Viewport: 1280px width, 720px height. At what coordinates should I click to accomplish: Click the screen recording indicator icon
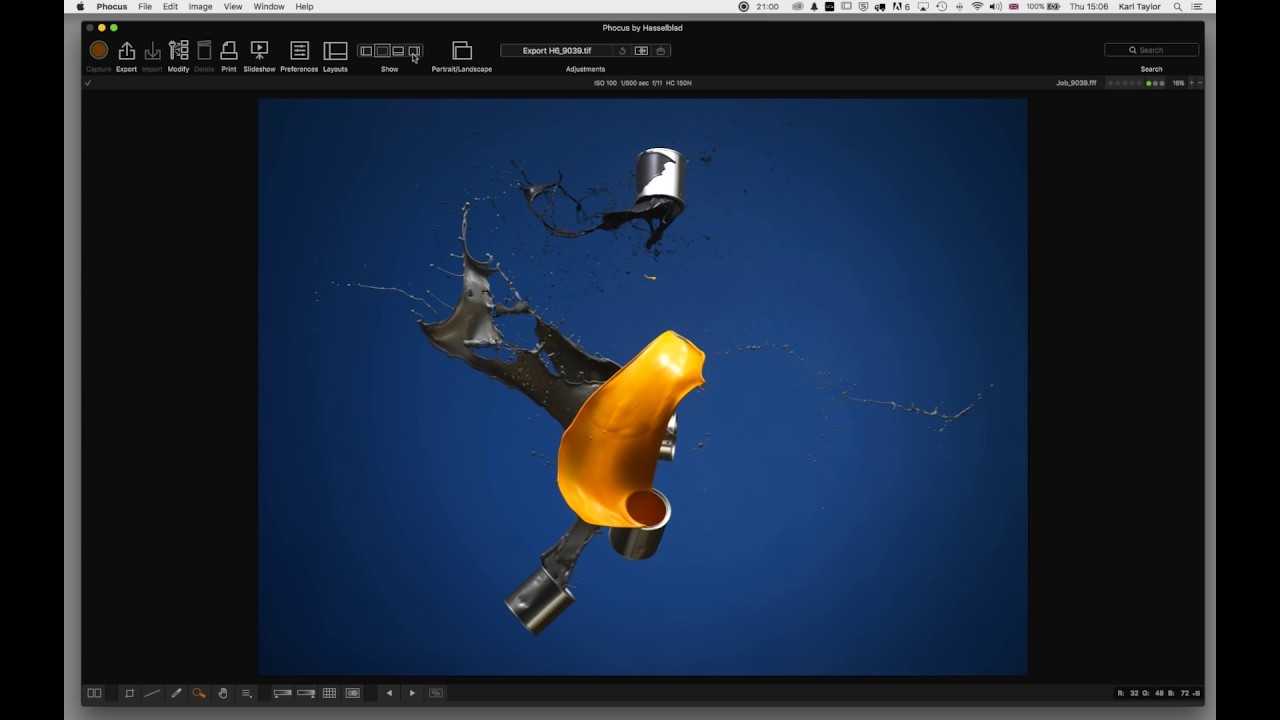pos(743,7)
